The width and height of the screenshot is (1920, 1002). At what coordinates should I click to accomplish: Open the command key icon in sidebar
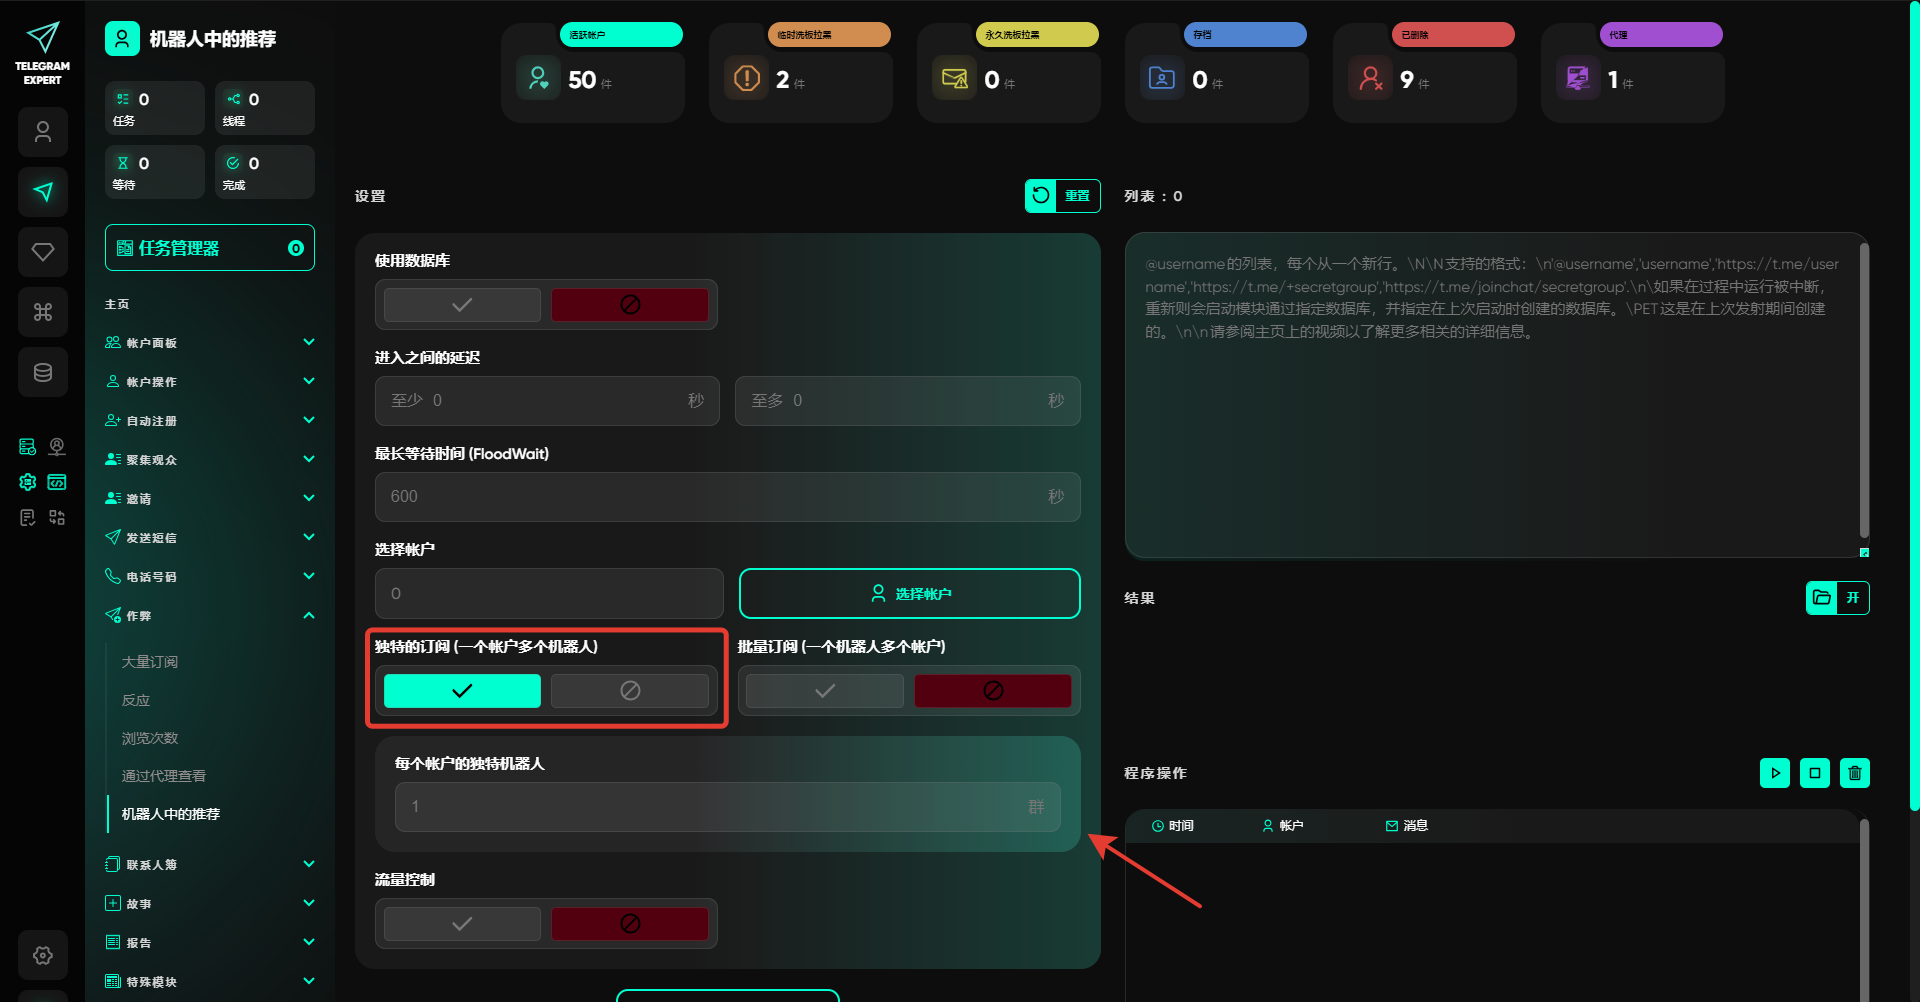point(43,312)
